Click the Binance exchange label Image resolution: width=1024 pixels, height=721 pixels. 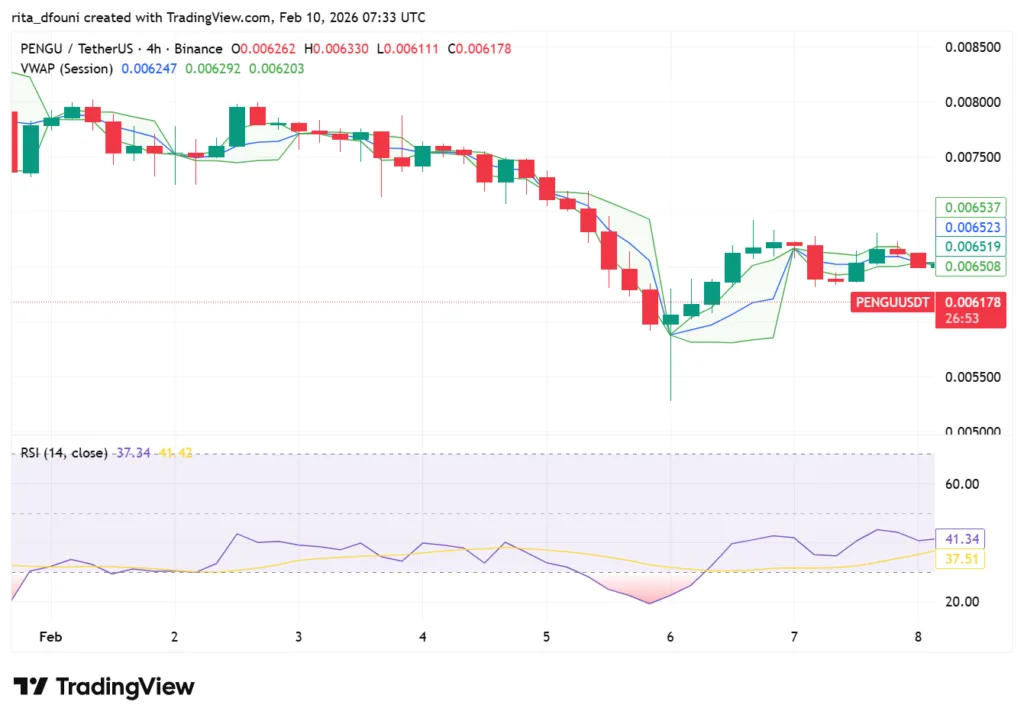click(198, 48)
